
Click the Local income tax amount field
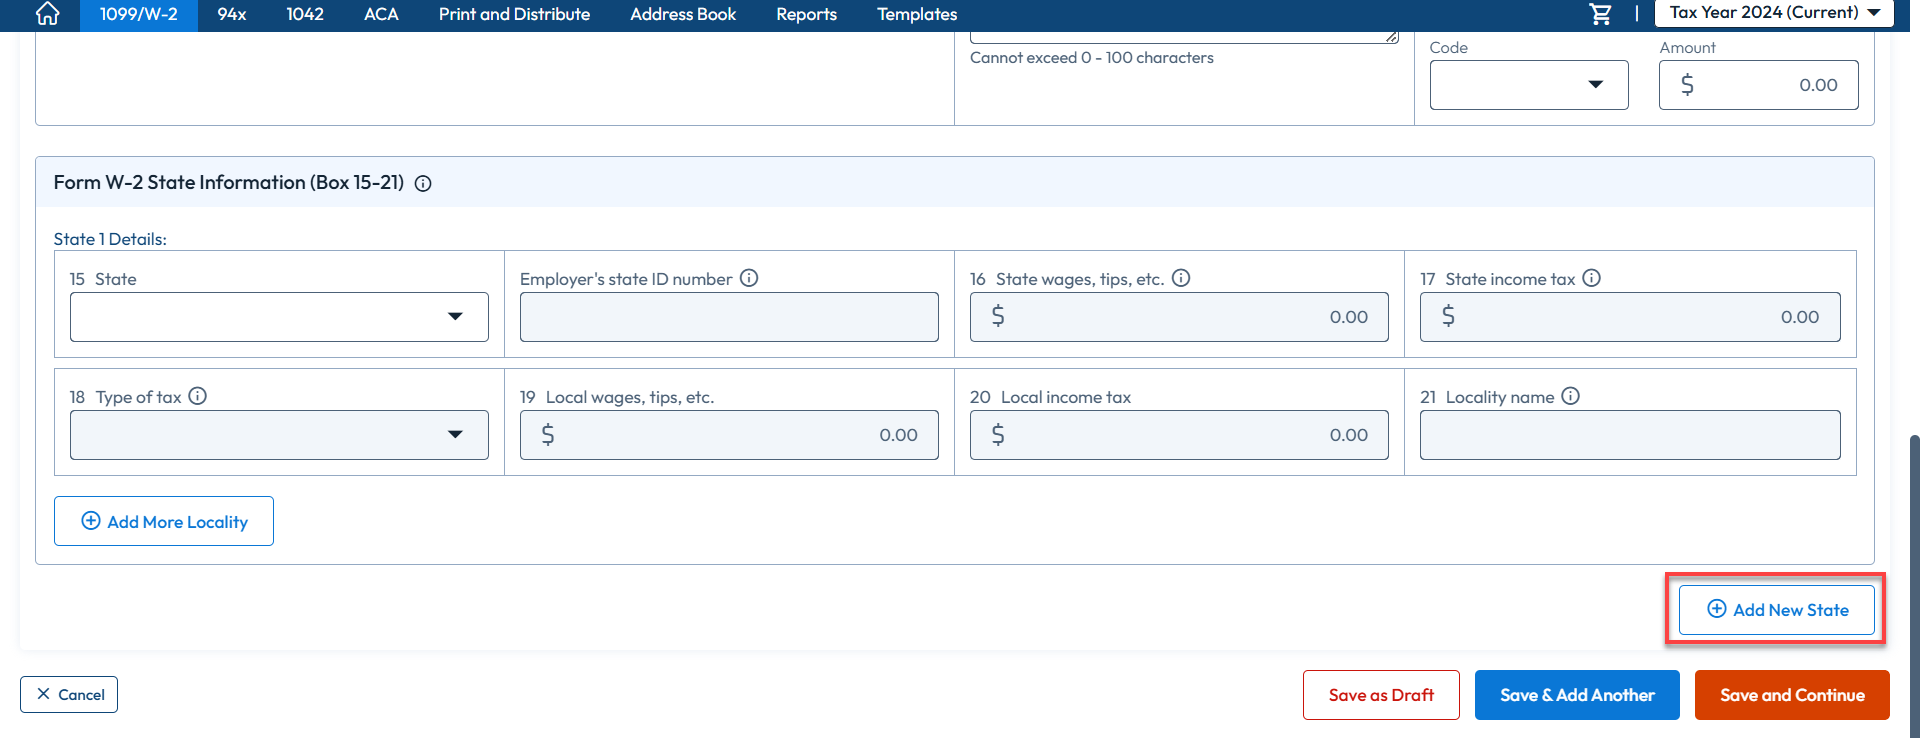tap(1179, 435)
